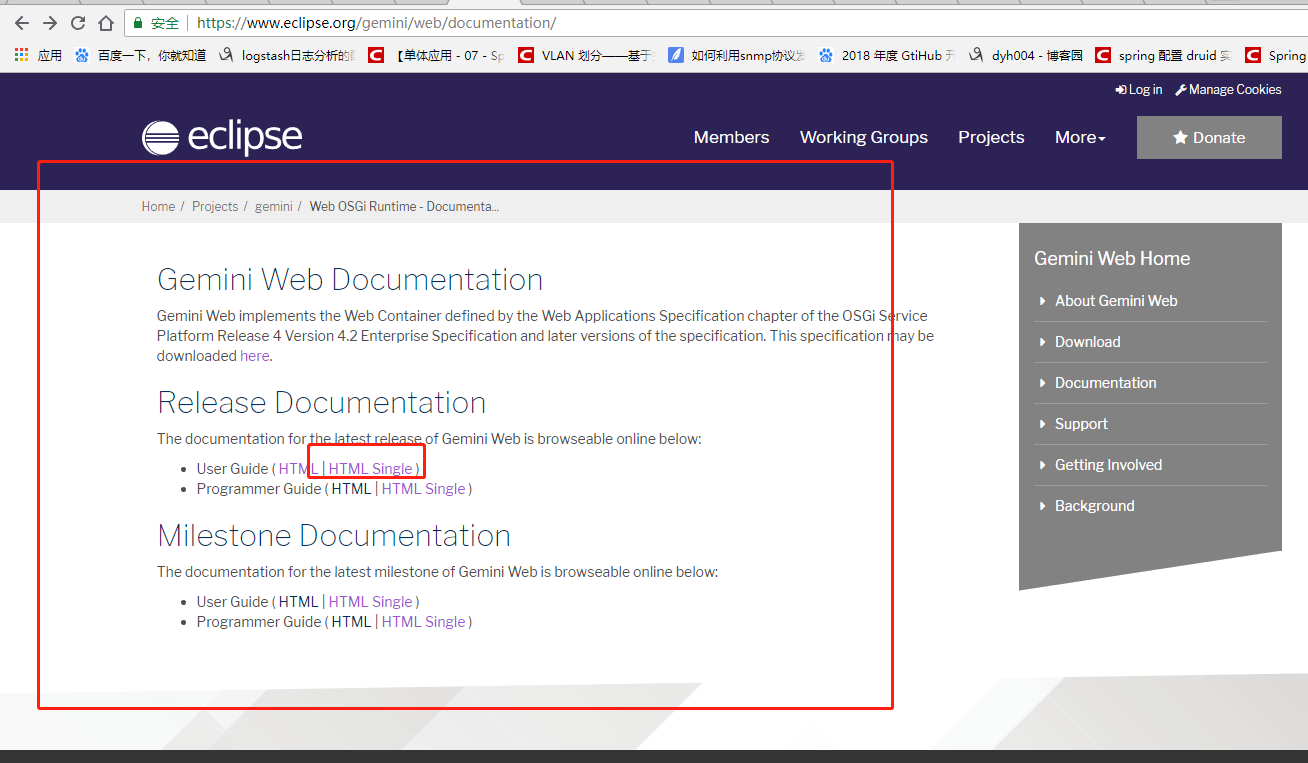
Task: Open the browser home page icon
Action: coord(106,22)
